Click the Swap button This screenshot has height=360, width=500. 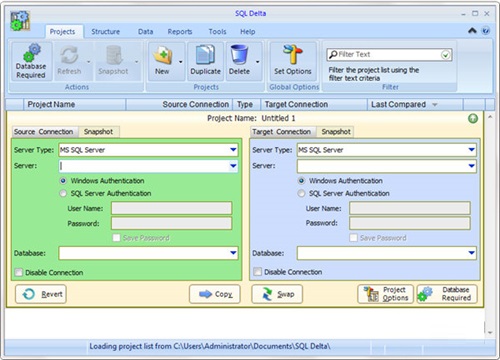277,294
